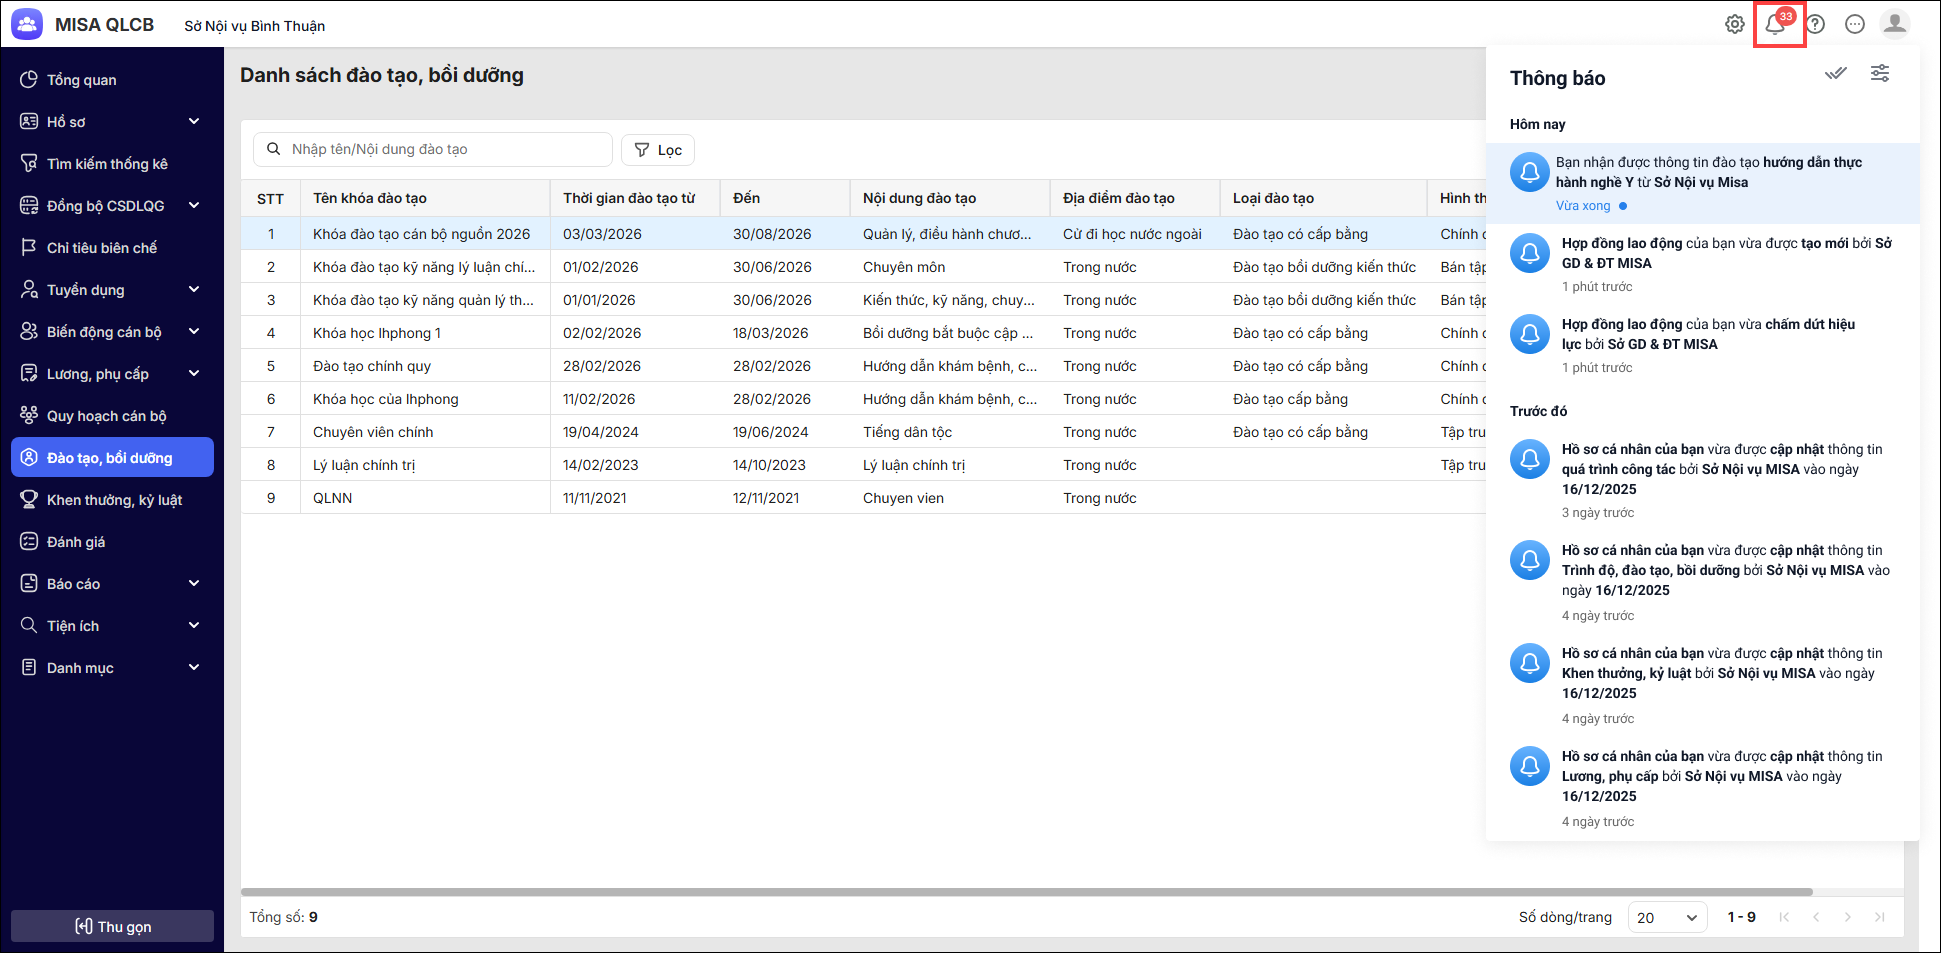Open settings gear icon in header
Image resolution: width=1941 pixels, height=953 pixels.
[x=1735, y=24]
